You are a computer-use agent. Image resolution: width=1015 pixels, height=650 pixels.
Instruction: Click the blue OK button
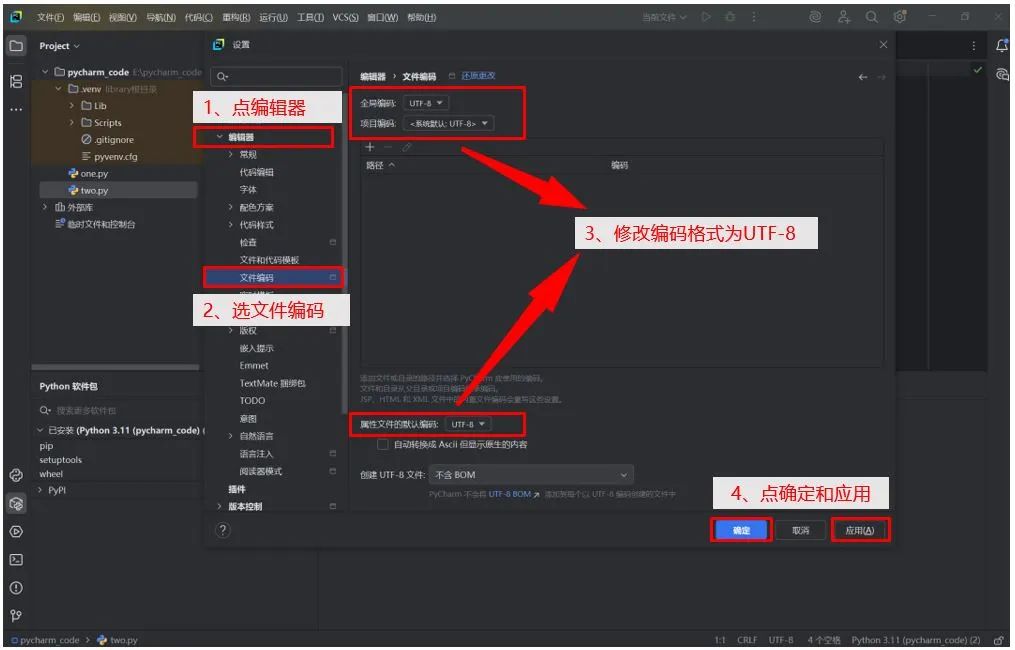742,532
